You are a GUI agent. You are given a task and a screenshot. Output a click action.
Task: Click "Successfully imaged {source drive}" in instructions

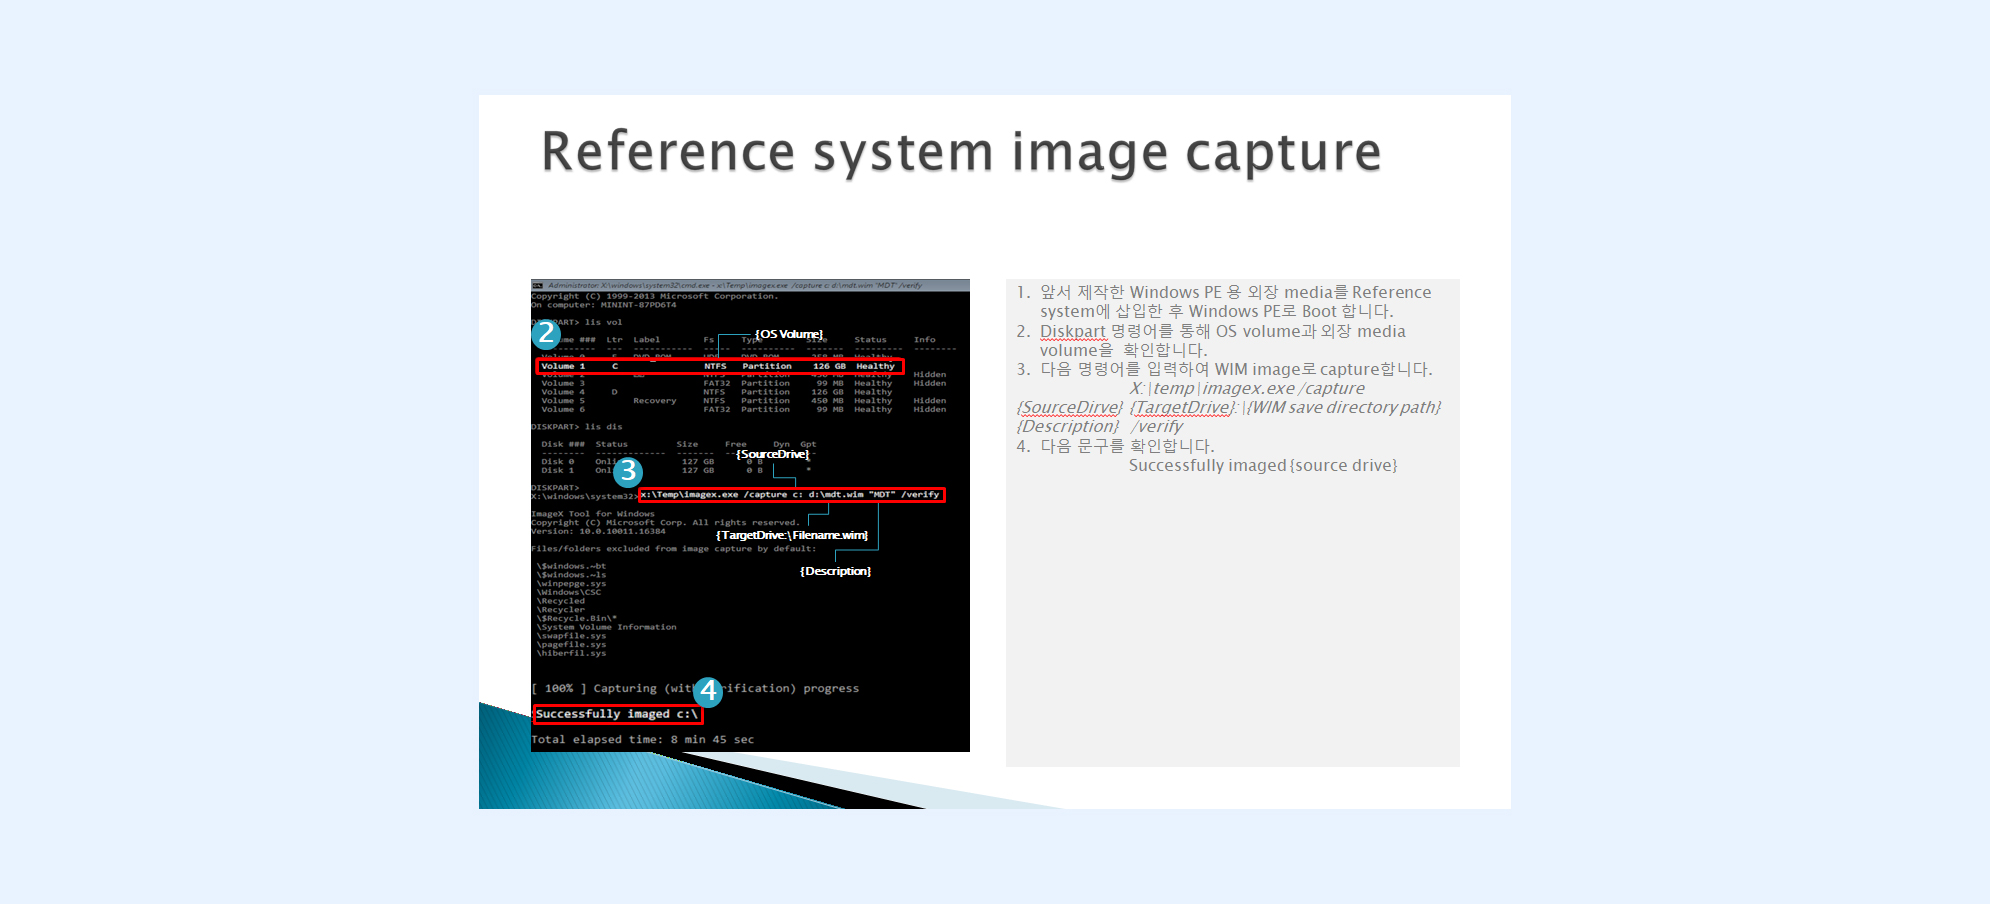point(1263,466)
